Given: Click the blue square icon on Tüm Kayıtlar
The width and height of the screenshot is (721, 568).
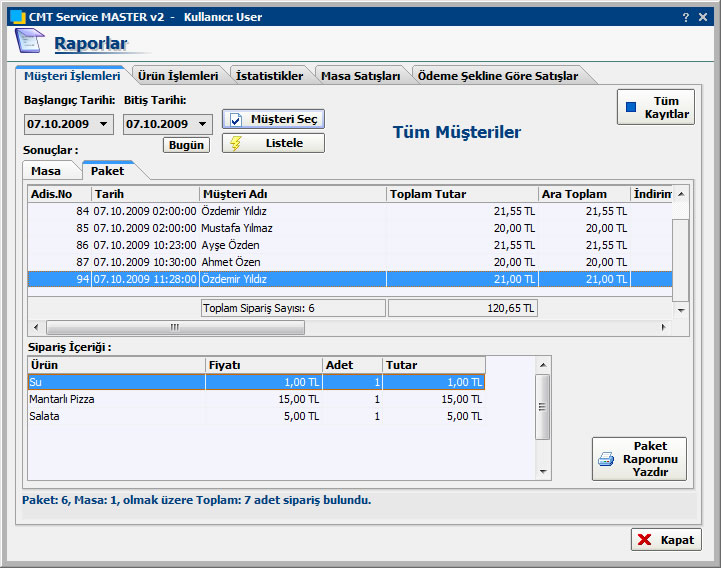Looking at the screenshot, I should pos(630,107).
